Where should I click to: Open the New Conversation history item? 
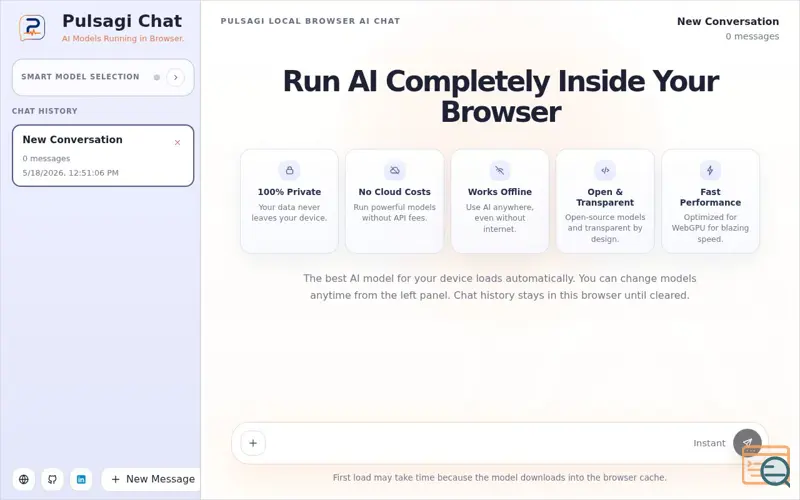click(103, 156)
